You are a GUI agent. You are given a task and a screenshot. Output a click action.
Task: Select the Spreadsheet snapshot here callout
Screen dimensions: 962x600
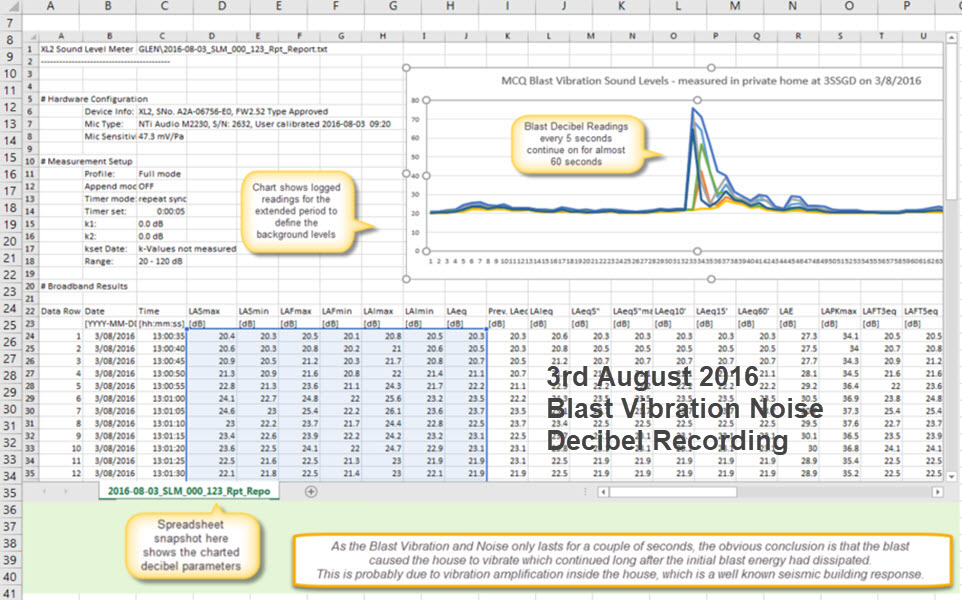(191, 545)
